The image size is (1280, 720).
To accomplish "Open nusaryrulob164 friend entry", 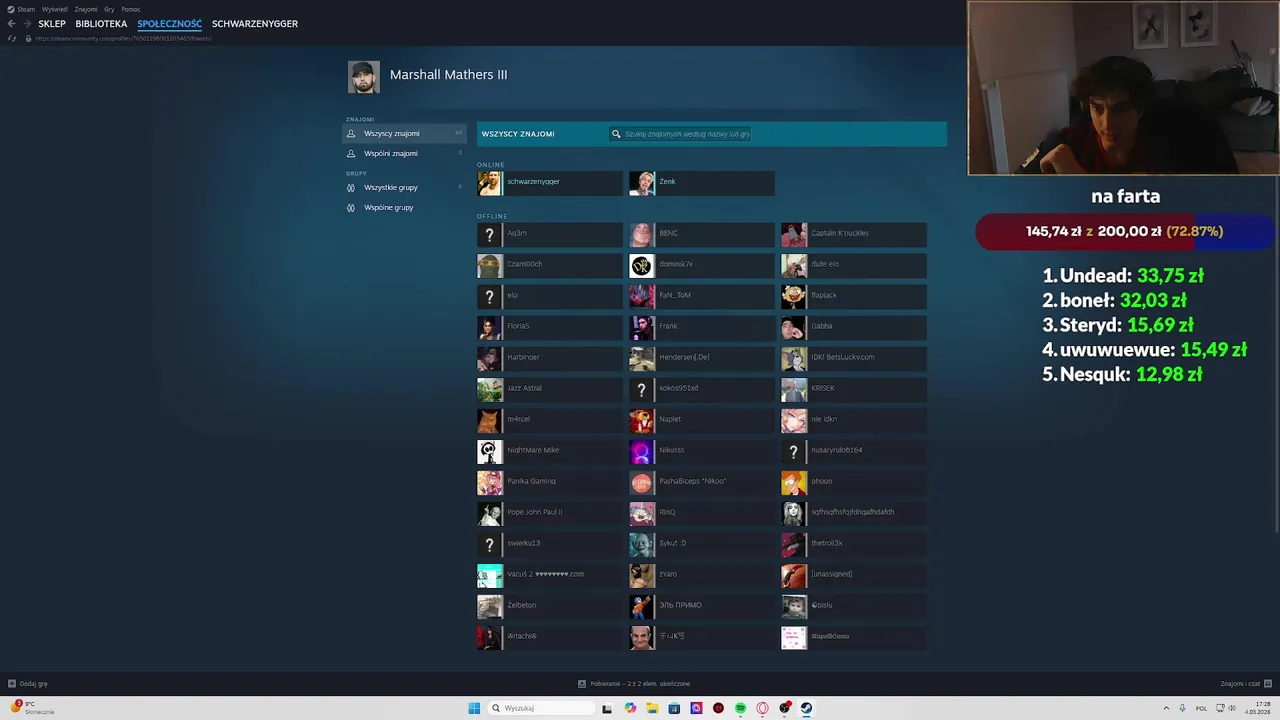I will (x=854, y=452).
